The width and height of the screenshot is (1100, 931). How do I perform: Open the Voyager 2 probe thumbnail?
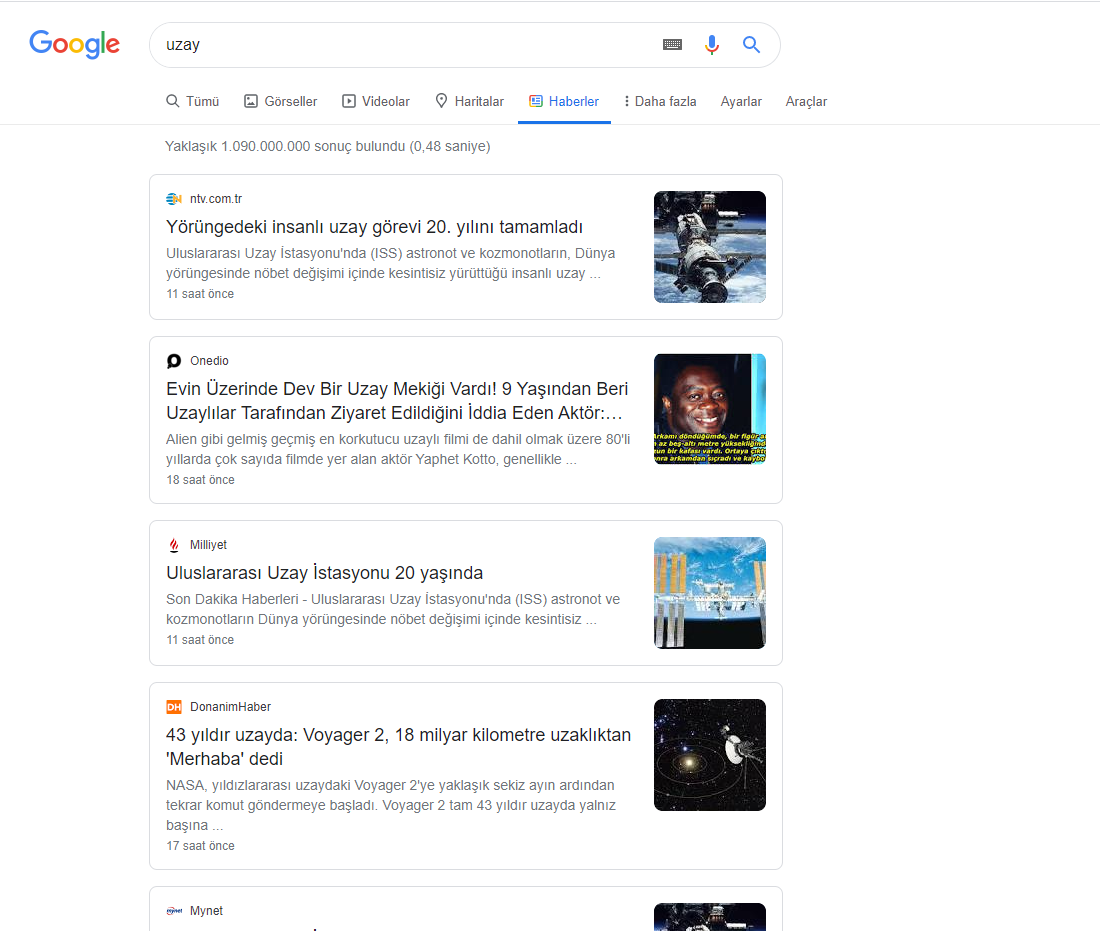(x=710, y=755)
